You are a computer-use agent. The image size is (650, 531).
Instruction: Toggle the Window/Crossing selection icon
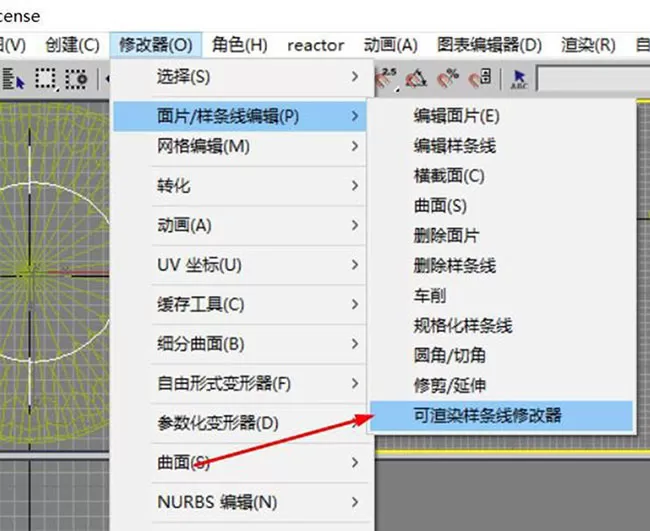pos(76,79)
